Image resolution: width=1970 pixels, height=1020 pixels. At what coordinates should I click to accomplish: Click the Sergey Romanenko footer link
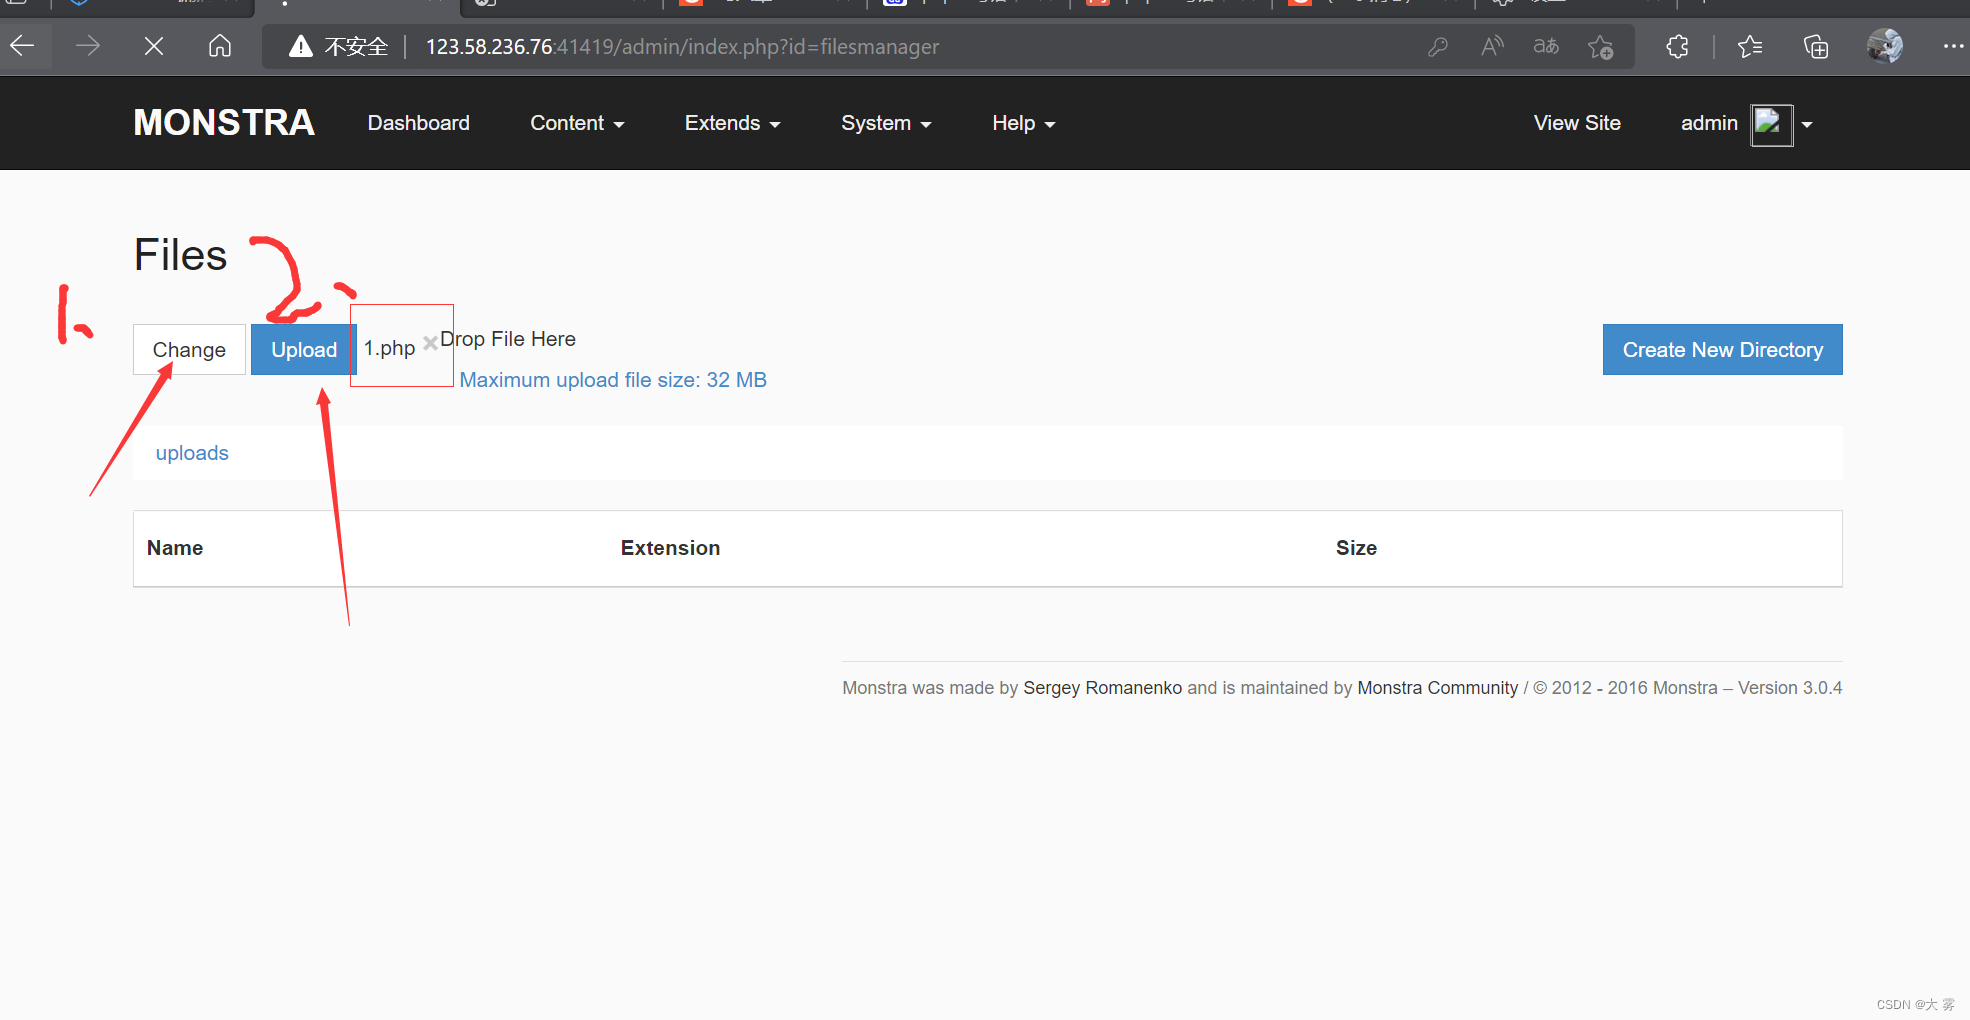coord(1102,688)
